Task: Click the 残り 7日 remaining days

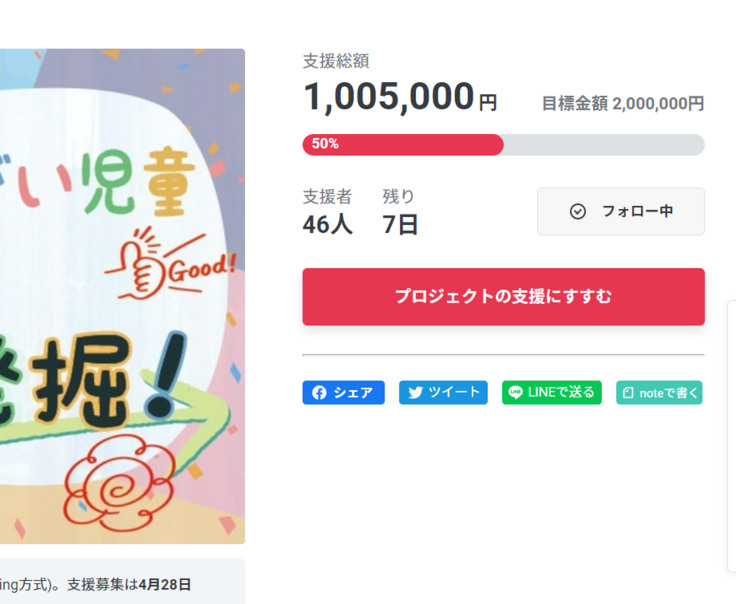Action: (x=400, y=225)
